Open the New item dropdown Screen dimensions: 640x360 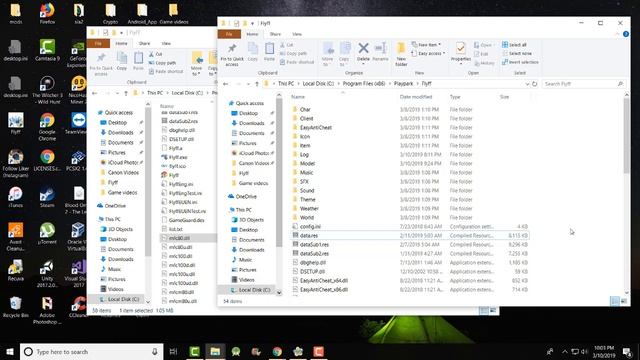click(426, 44)
